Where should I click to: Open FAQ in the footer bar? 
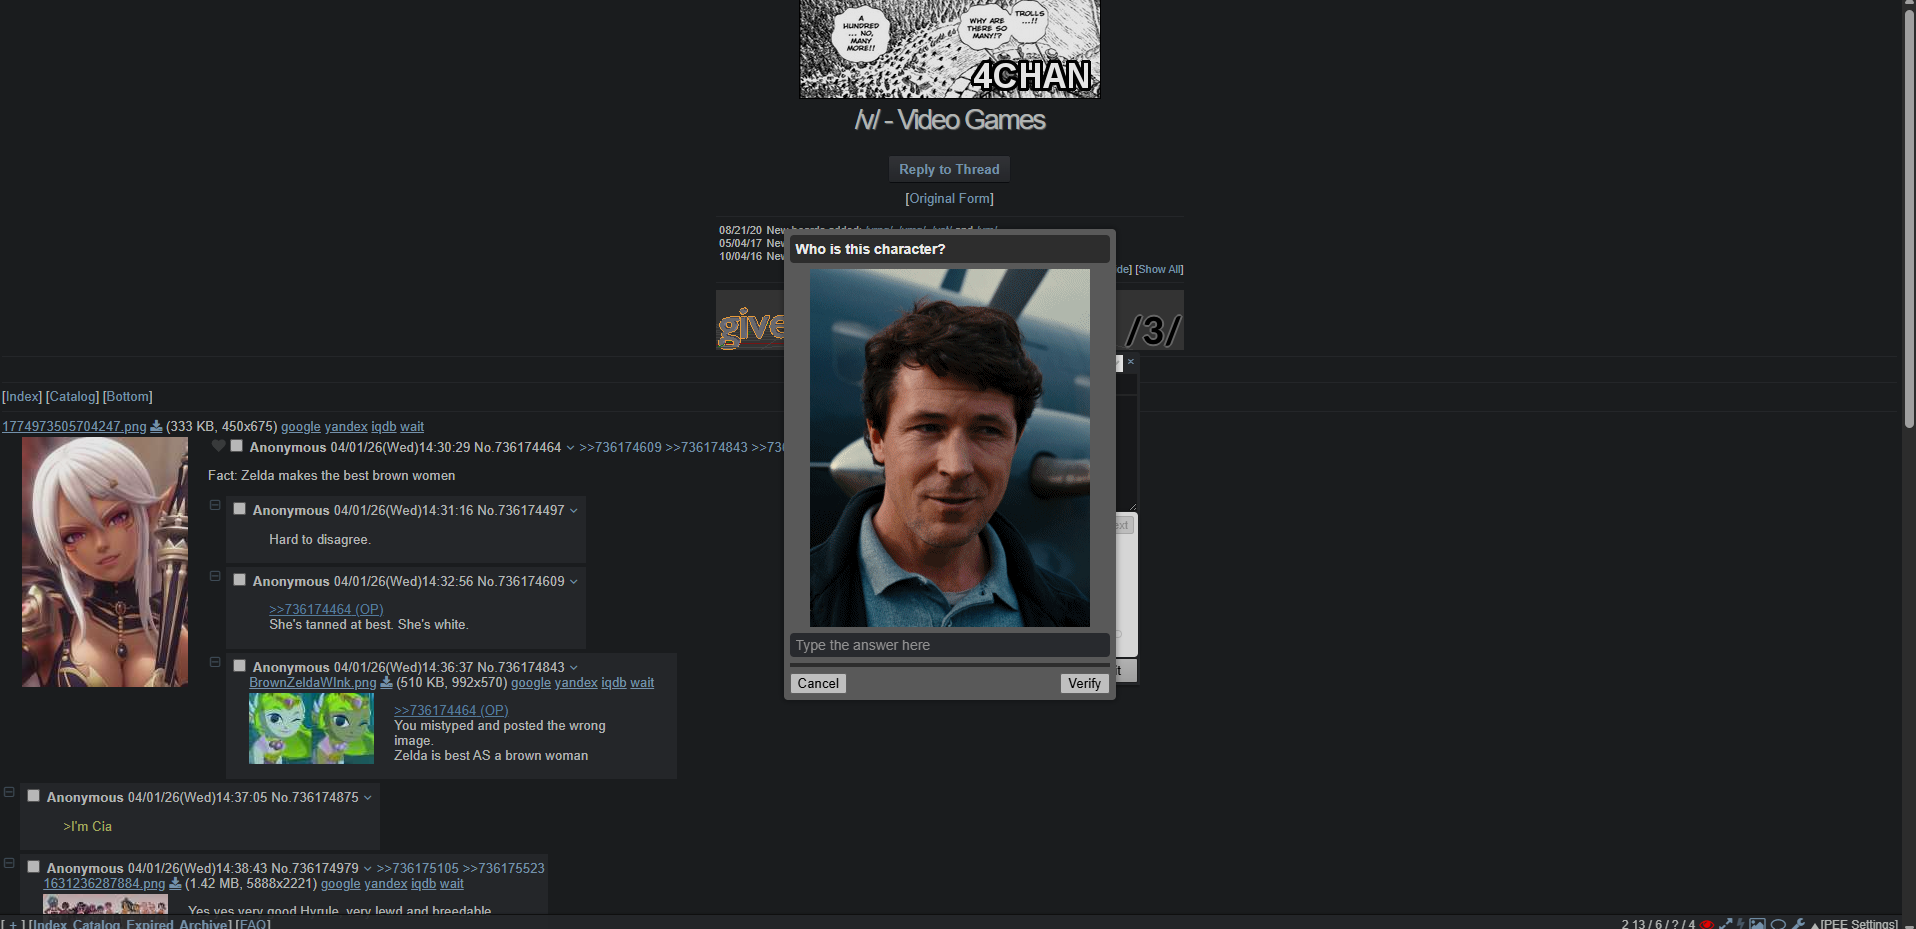pyautogui.click(x=253, y=924)
